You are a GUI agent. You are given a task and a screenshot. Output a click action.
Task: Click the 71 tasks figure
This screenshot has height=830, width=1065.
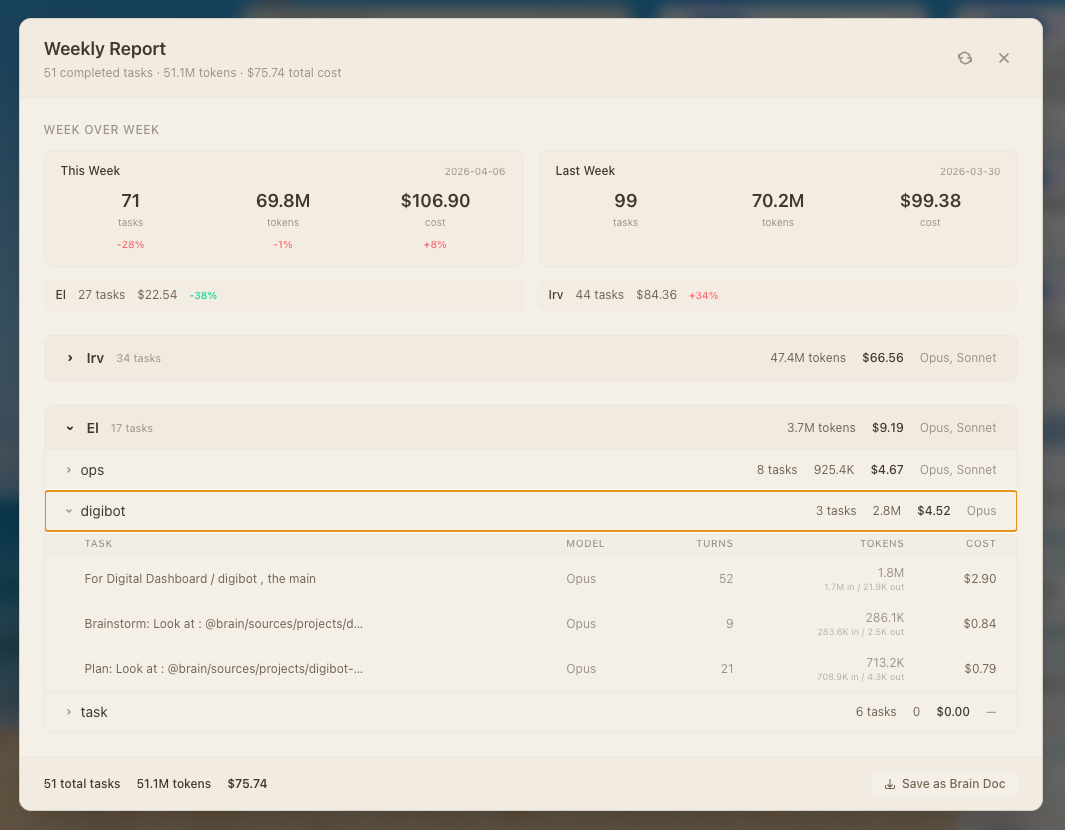(130, 200)
